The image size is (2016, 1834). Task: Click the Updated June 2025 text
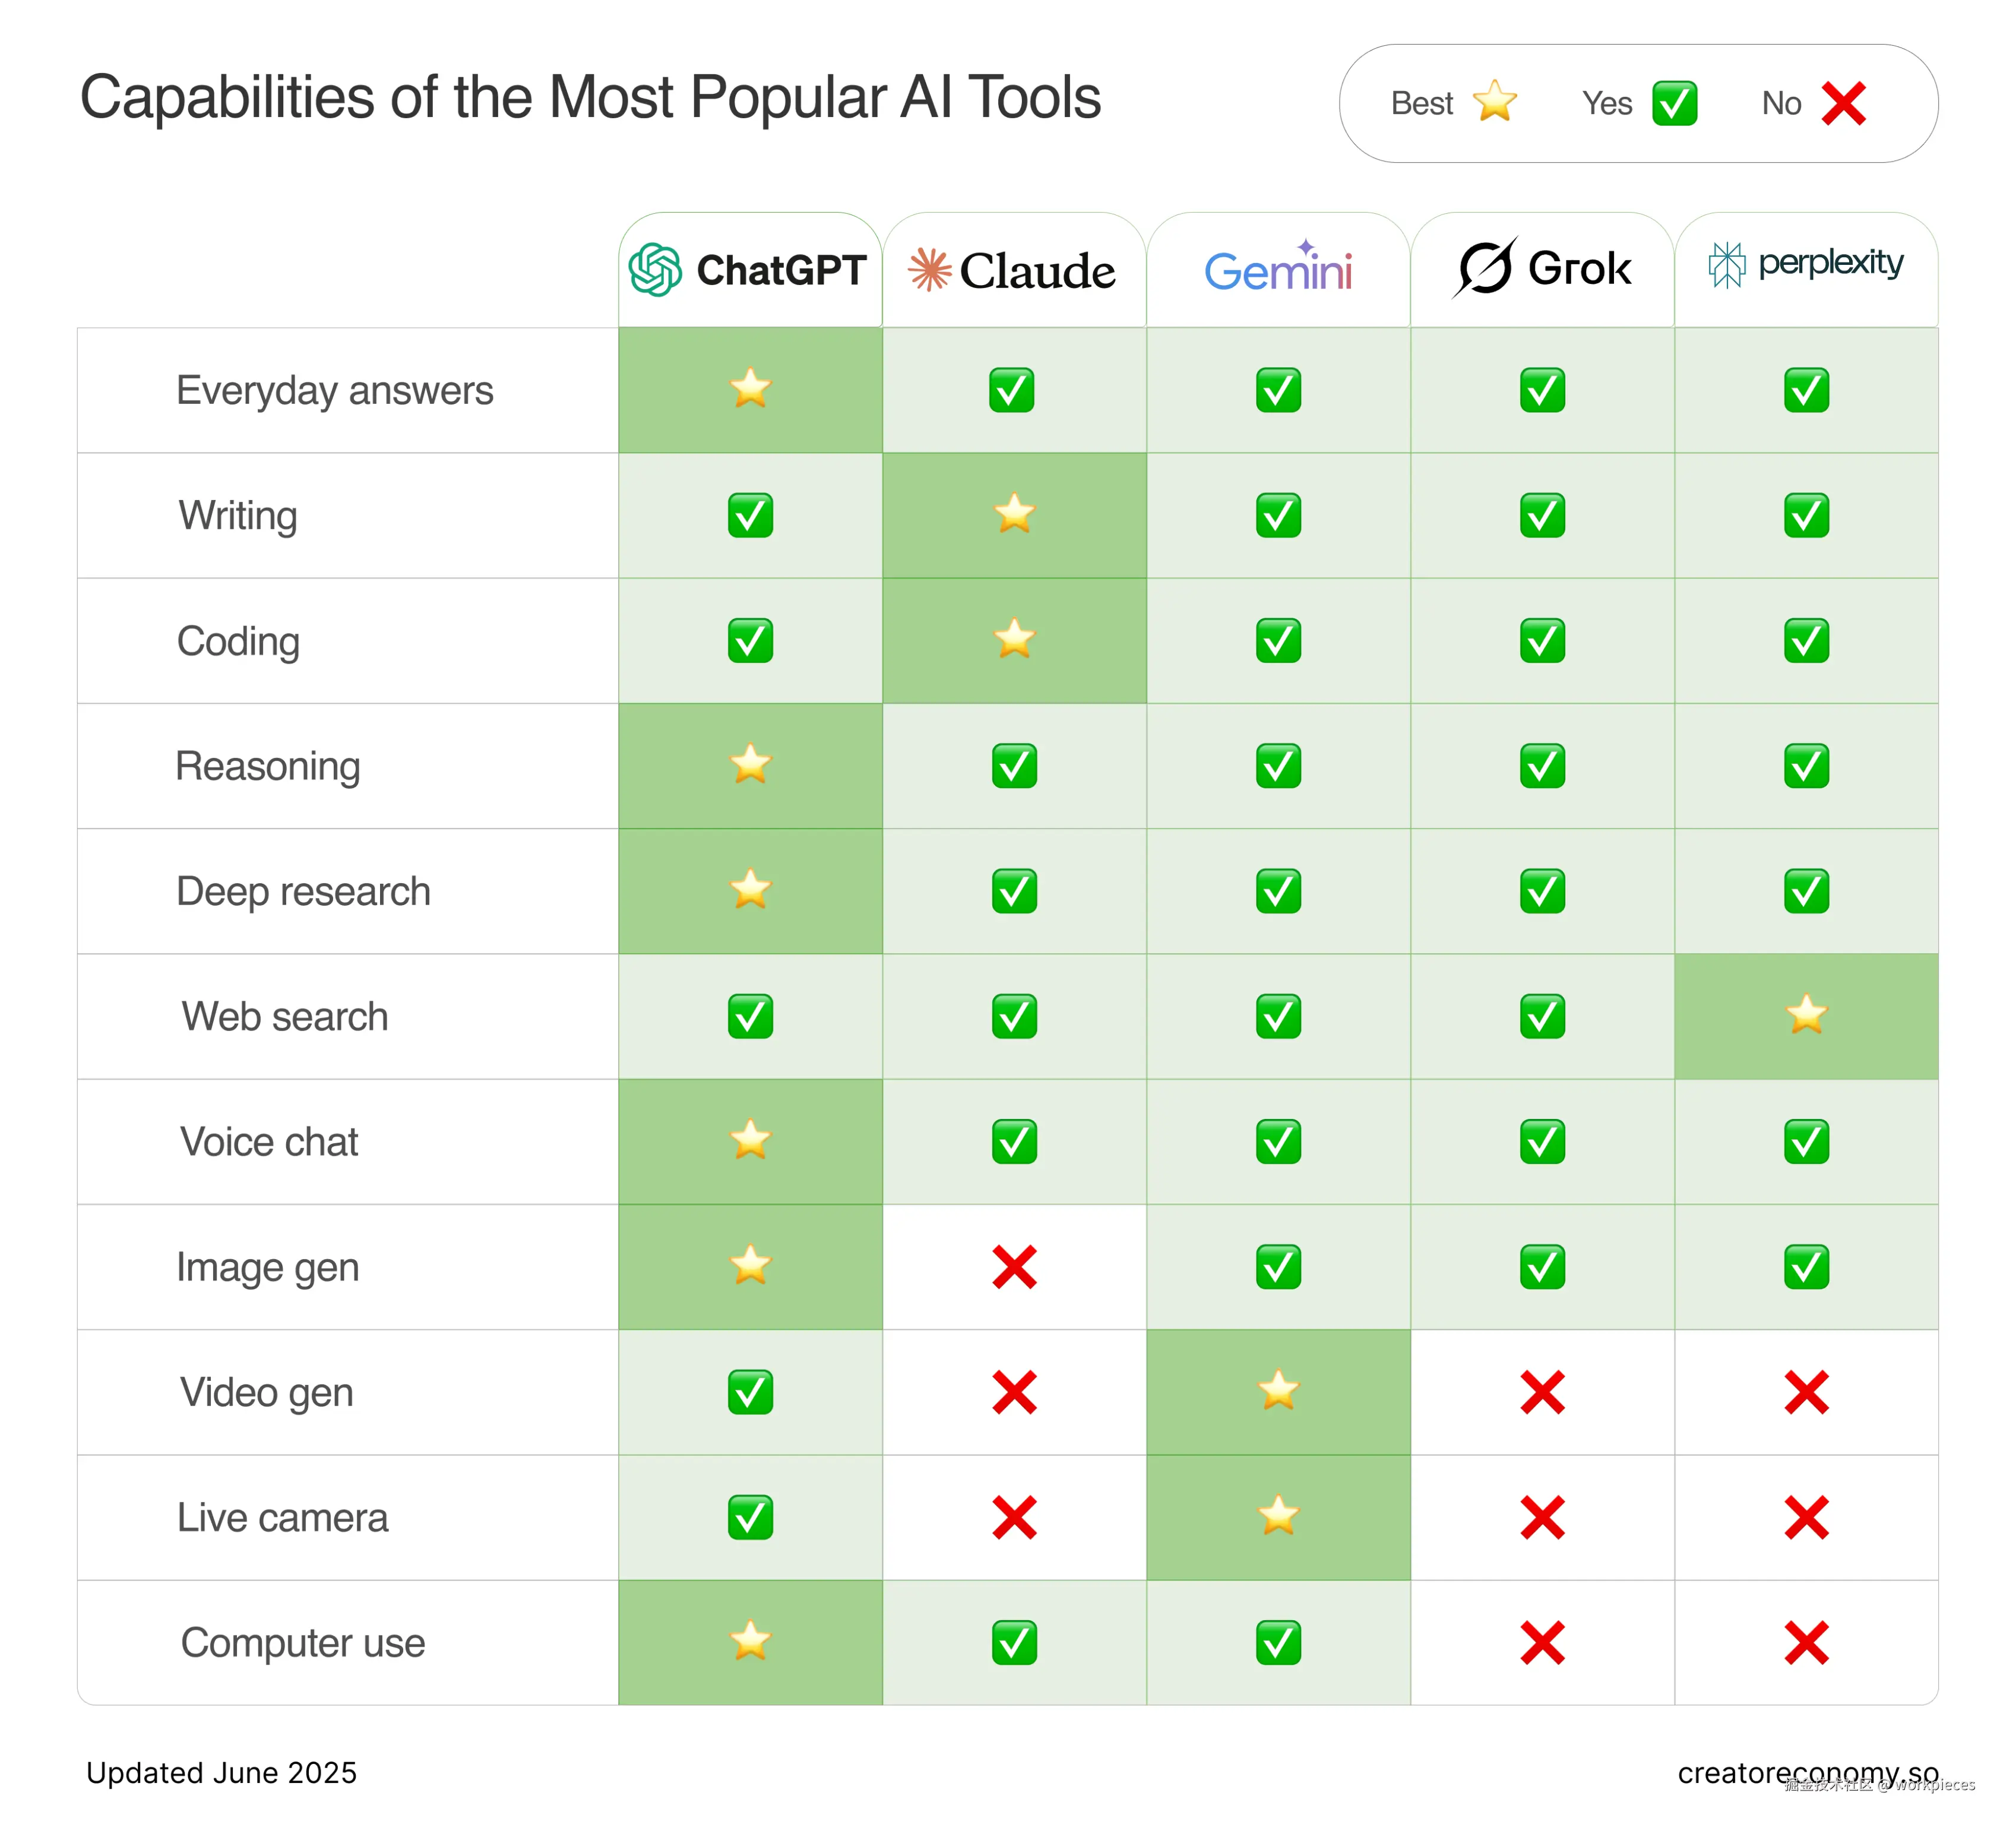click(221, 1772)
